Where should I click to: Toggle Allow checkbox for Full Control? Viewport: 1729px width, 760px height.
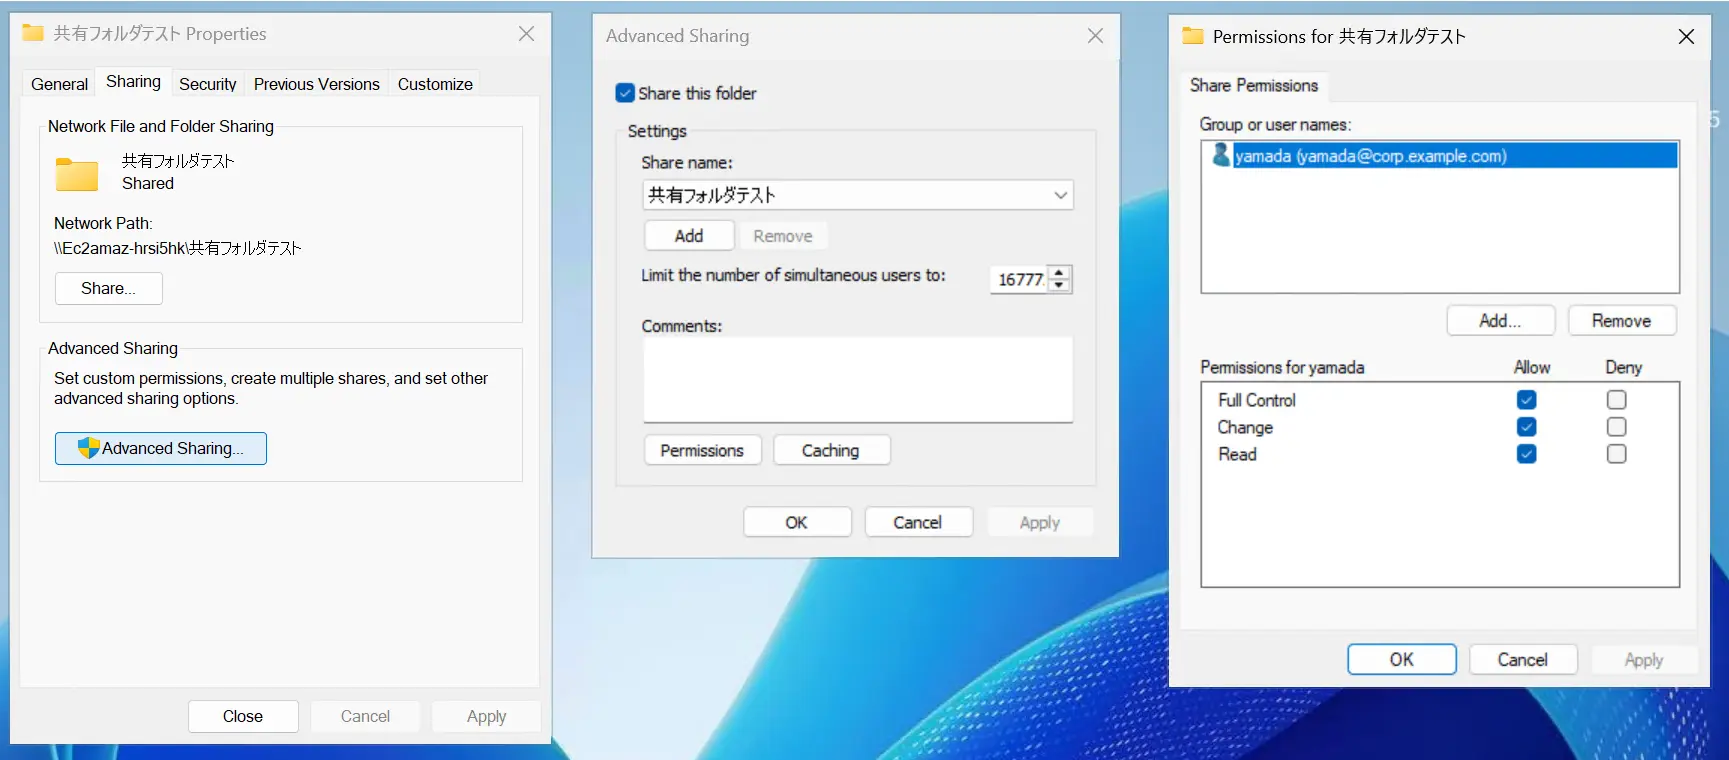pyautogui.click(x=1526, y=400)
